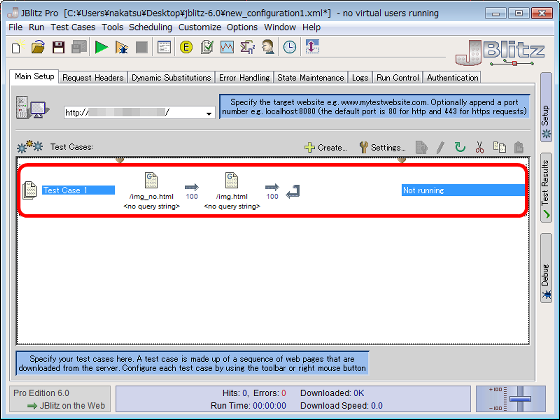Open the scheduling clock icon
Image resolution: width=560 pixels, height=420 pixels.
290,47
